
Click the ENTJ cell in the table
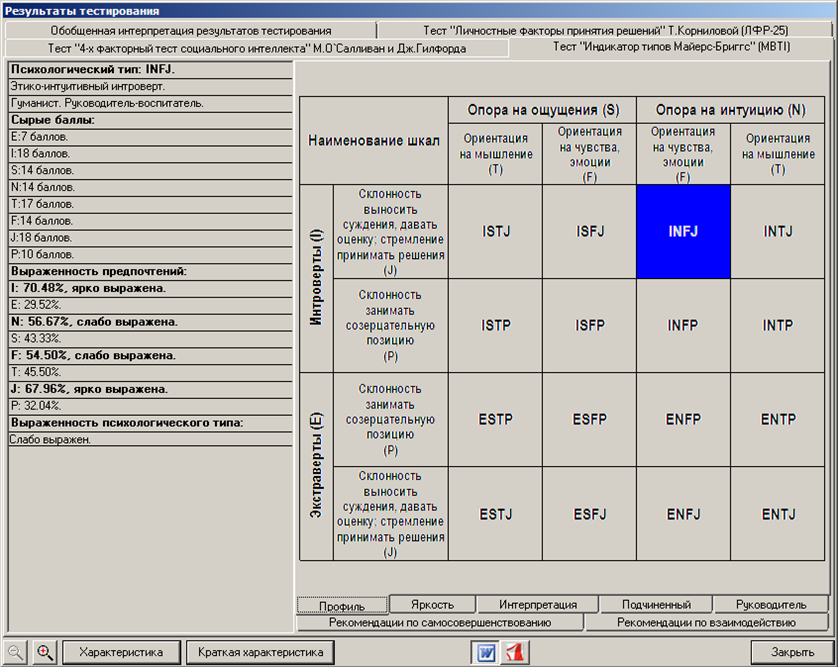[778, 514]
